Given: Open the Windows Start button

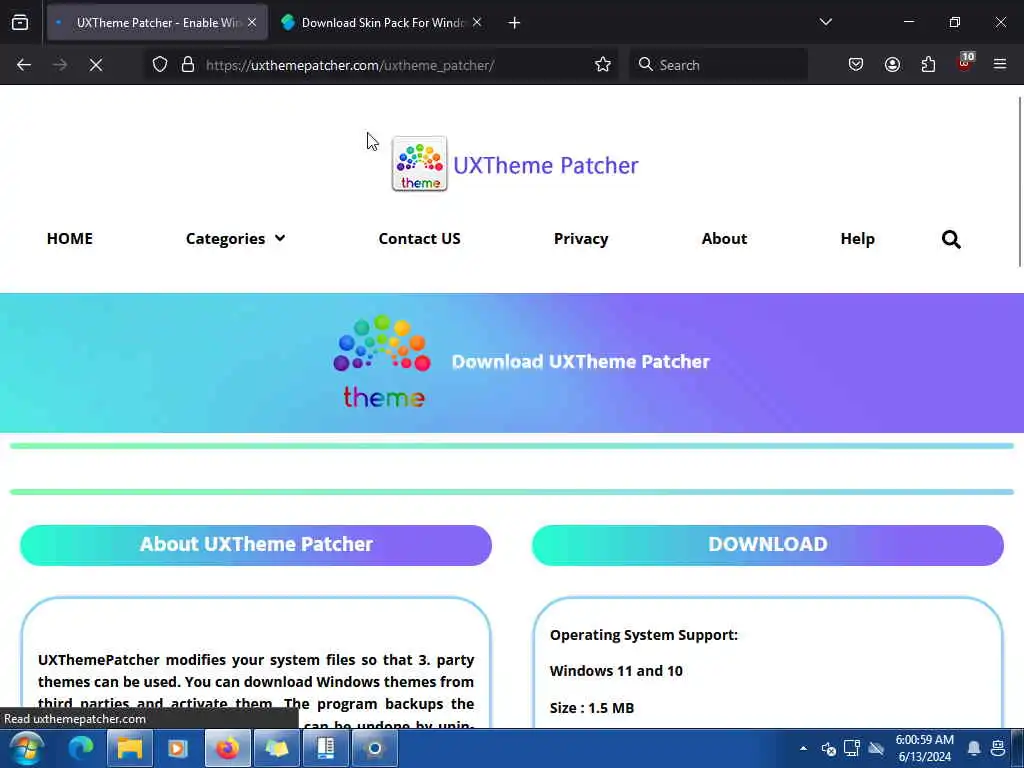Looking at the screenshot, I should pos(26,748).
